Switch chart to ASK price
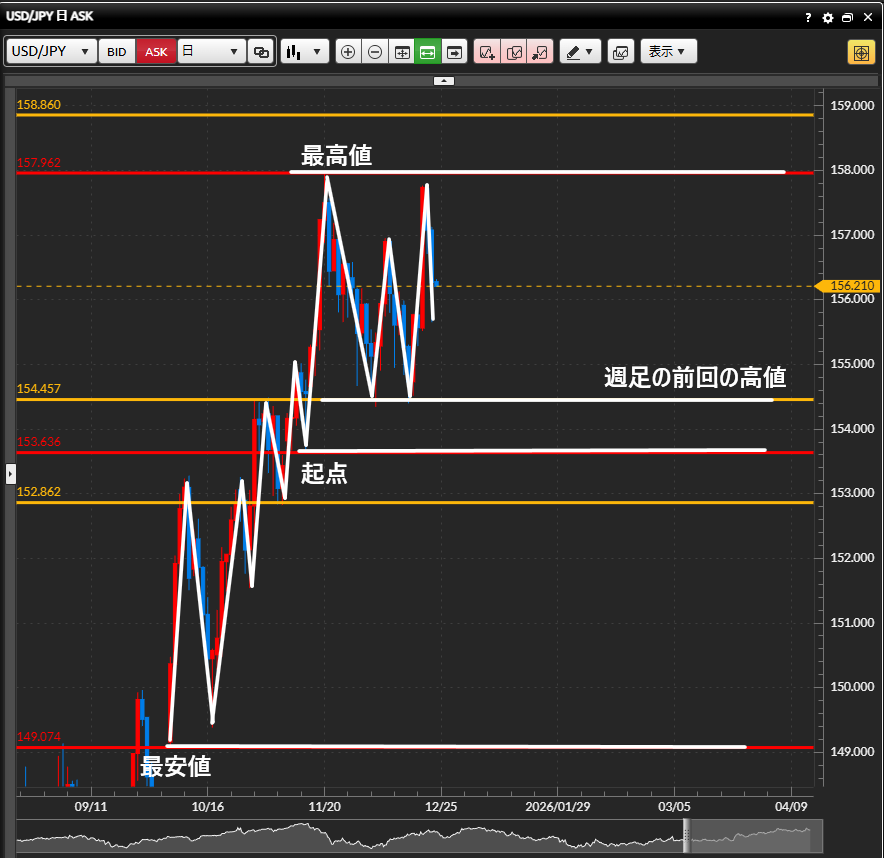Screen dimensions: 884x858 coord(157,52)
